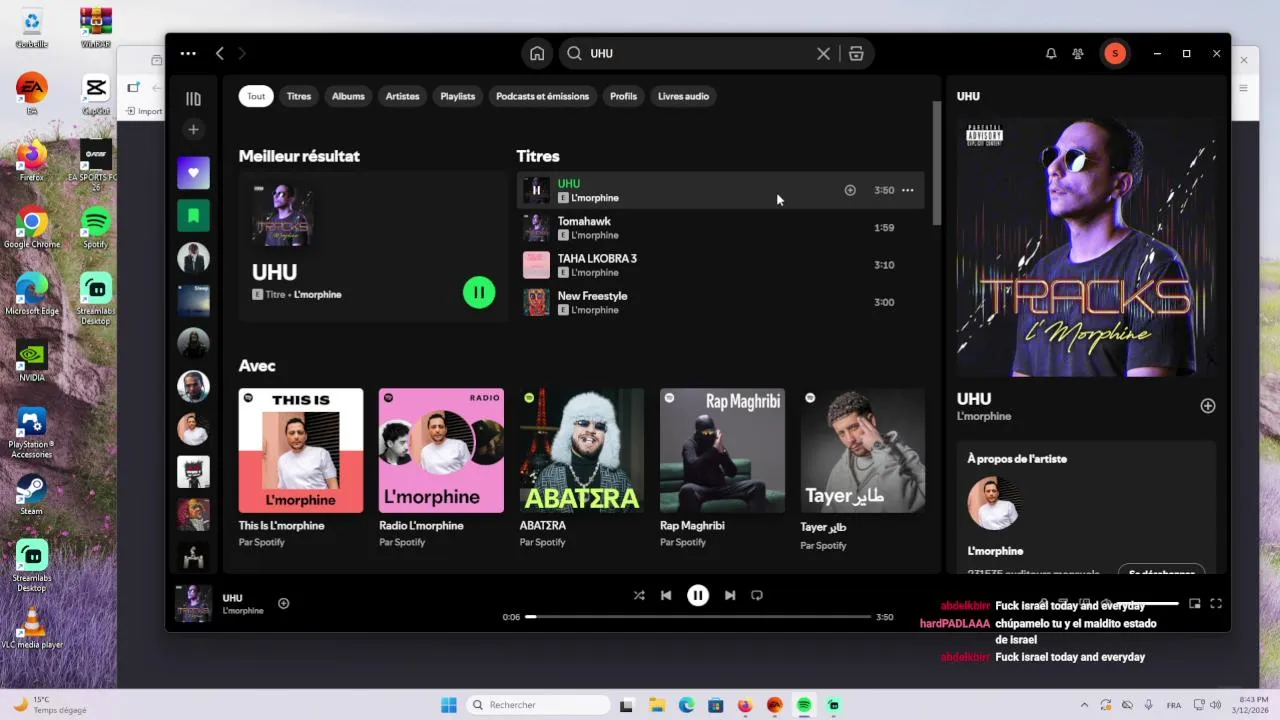Open L'morphine link under Best Result

pos(318,295)
